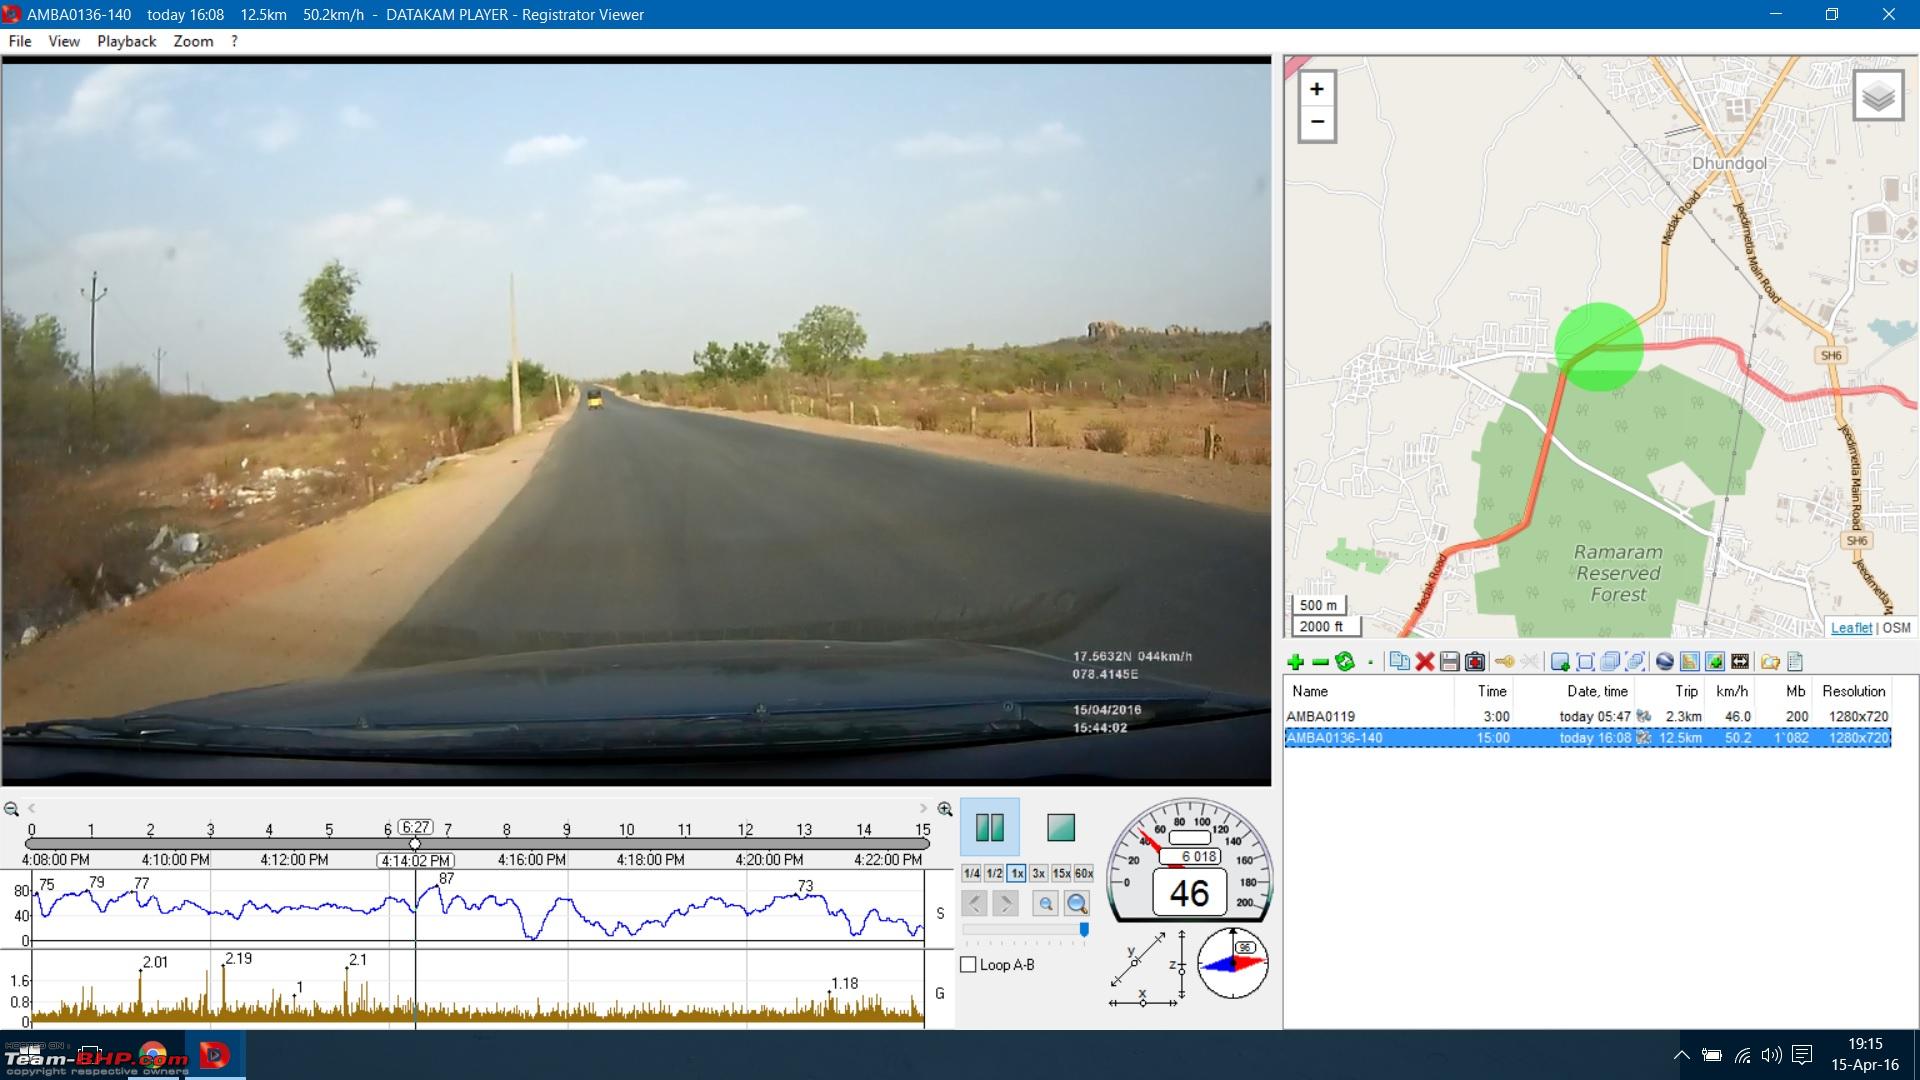Click small magnifier zoom-out playback button
Image resolution: width=1920 pixels, height=1080 pixels.
click(1045, 904)
